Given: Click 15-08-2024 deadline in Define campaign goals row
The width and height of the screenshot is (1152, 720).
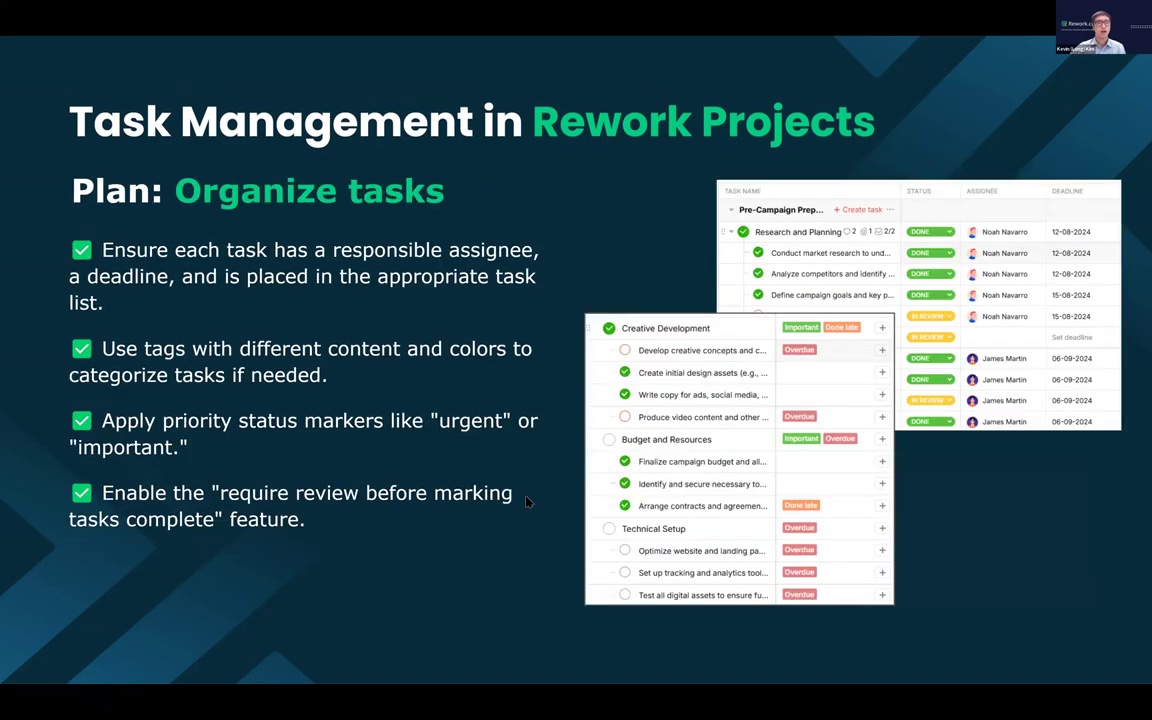Looking at the screenshot, I should (x=1071, y=295).
